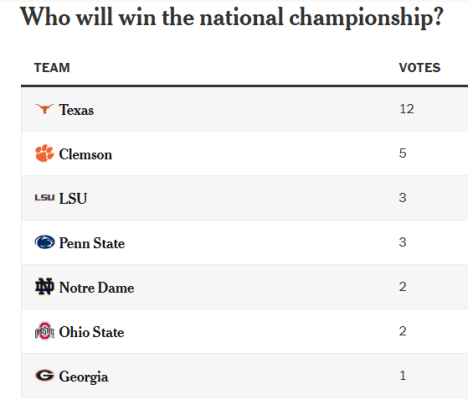The height and width of the screenshot is (400, 468).
Task: Select the Penn State team name text
Action: 92,243
